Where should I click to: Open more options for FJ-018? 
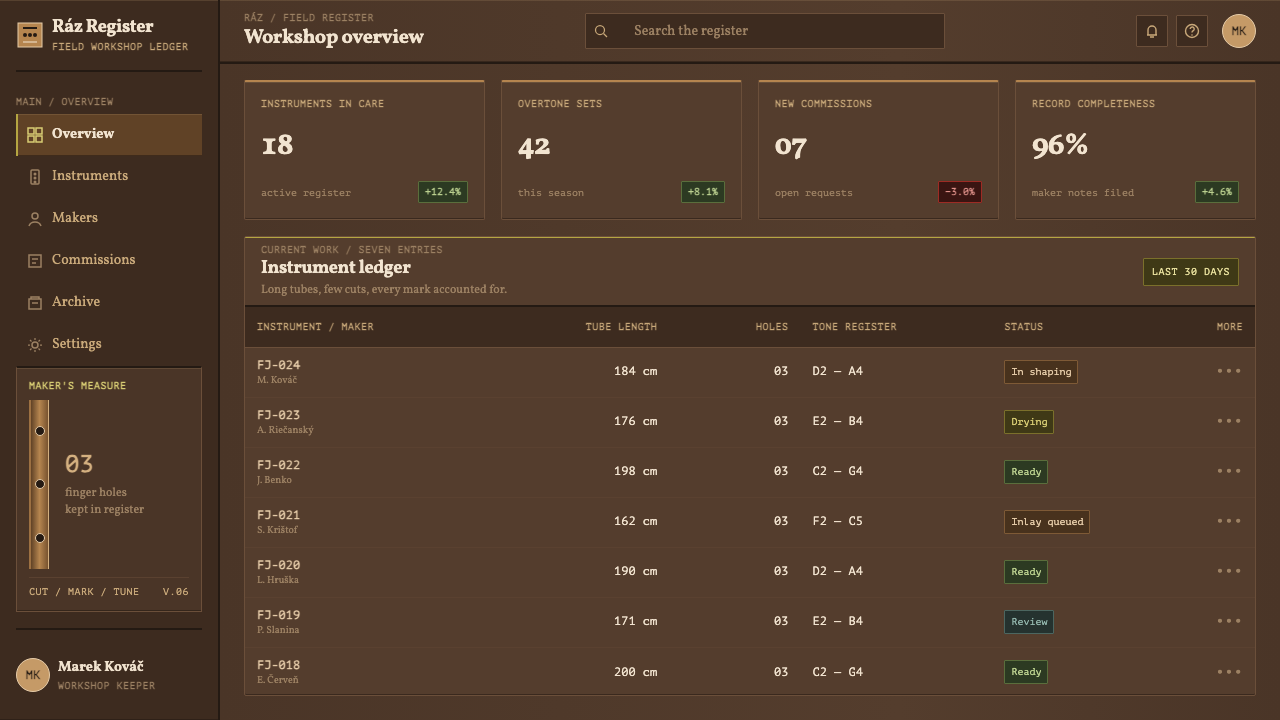pyautogui.click(x=1229, y=672)
